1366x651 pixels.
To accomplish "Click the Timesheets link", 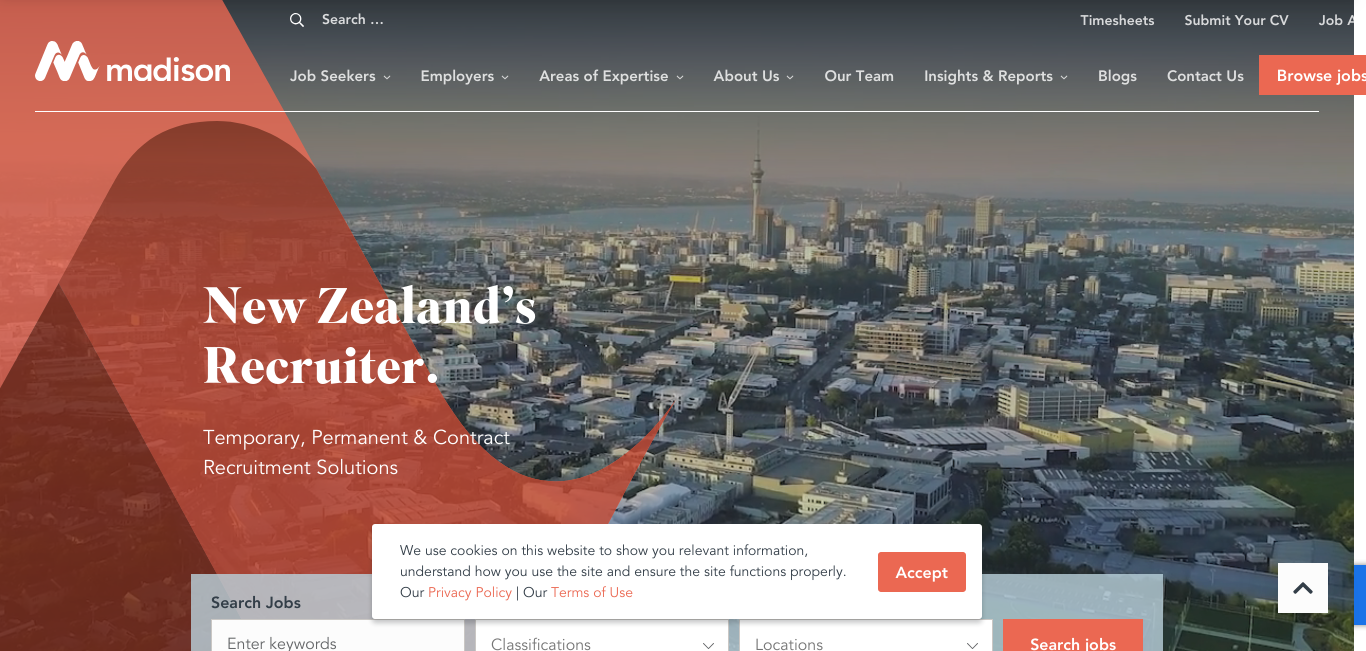I will (1117, 20).
